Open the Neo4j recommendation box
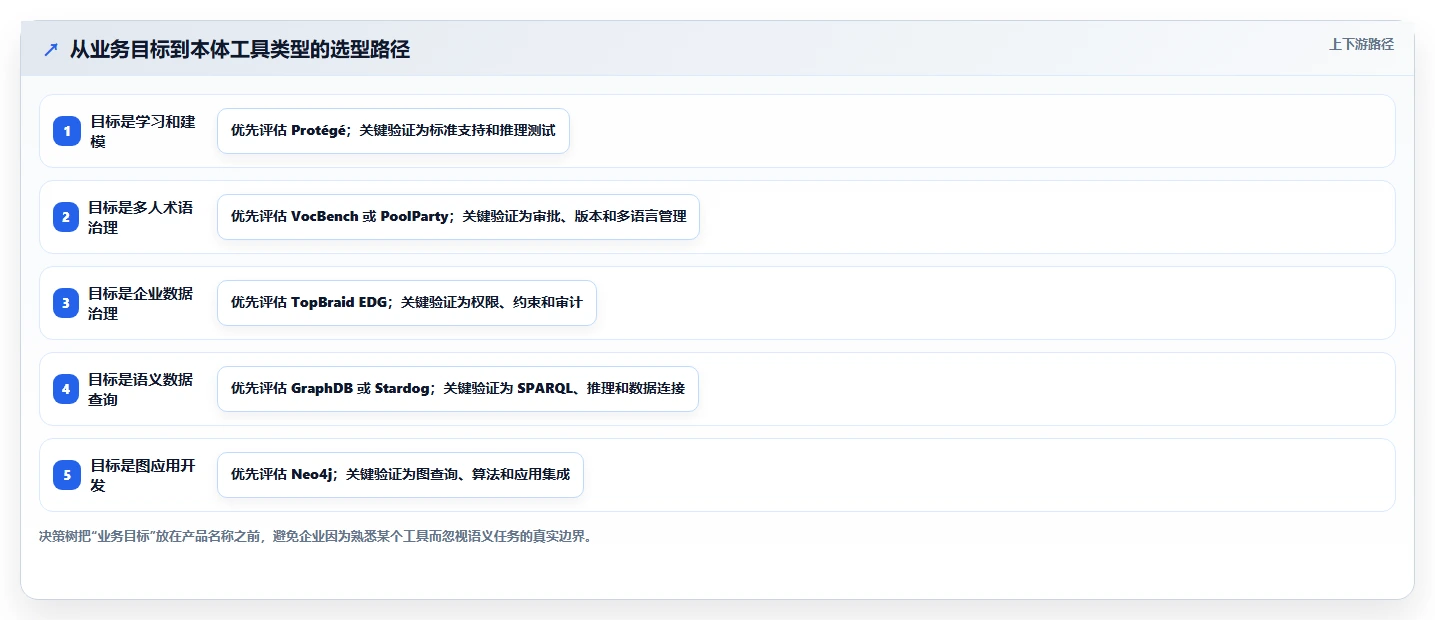 pos(400,475)
